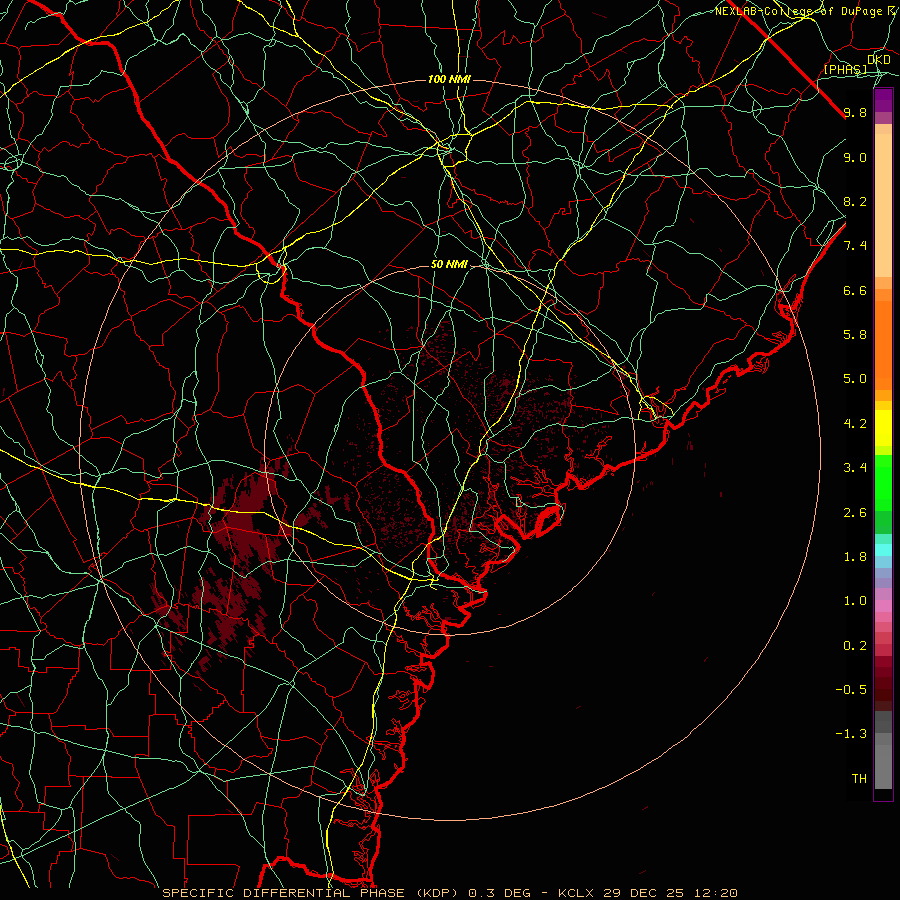Click the 9.8 value on the color scale
The image size is (900, 900).
pyautogui.click(x=855, y=112)
